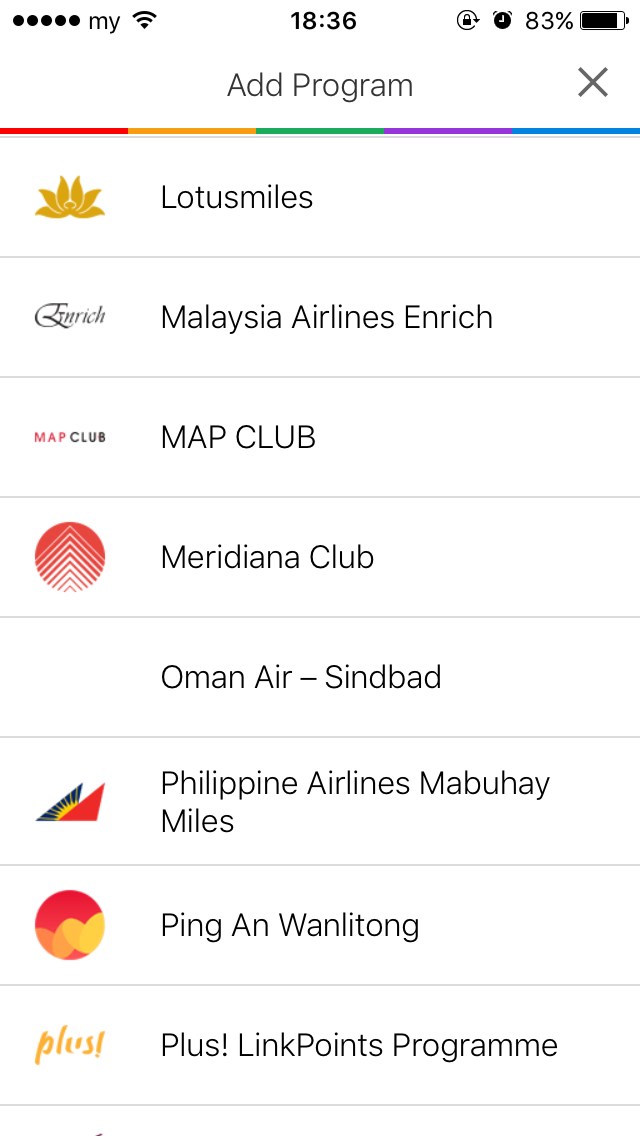Tap the red Meridiana Club circle logo
This screenshot has width=640, height=1136.
pyautogui.click(x=70, y=557)
